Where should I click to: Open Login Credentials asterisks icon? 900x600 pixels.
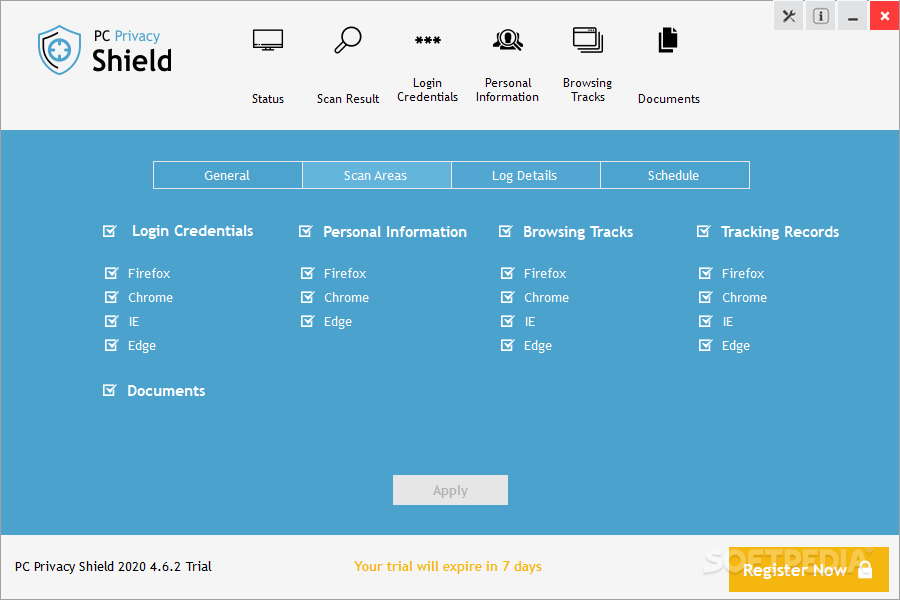pyautogui.click(x=428, y=40)
